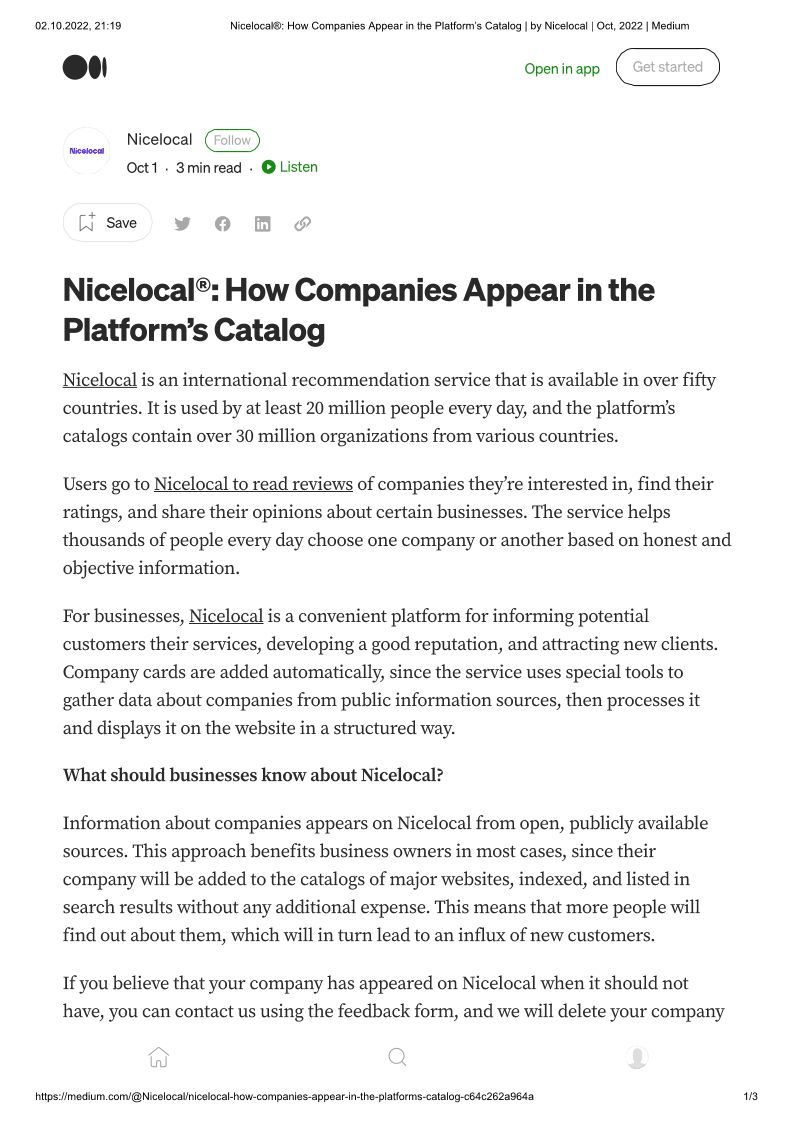The image size is (793, 1123).
Task: Copy the article link icon
Action: click(x=302, y=224)
